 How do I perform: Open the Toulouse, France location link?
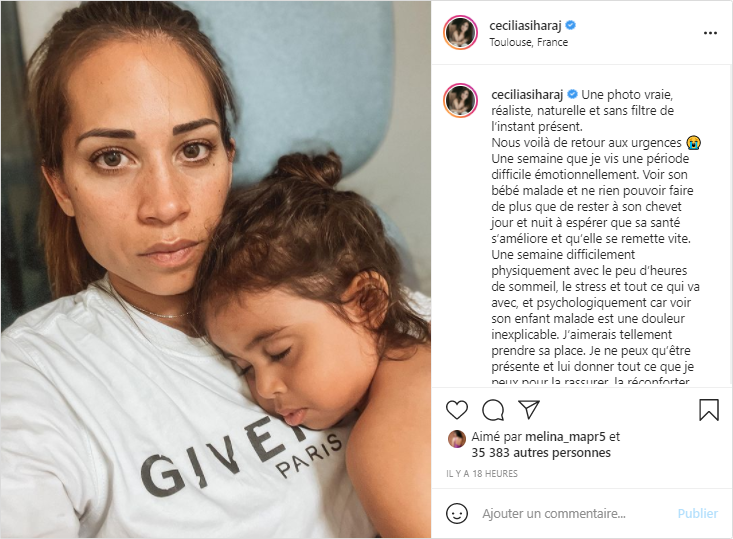pyautogui.click(x=528, y=42)
